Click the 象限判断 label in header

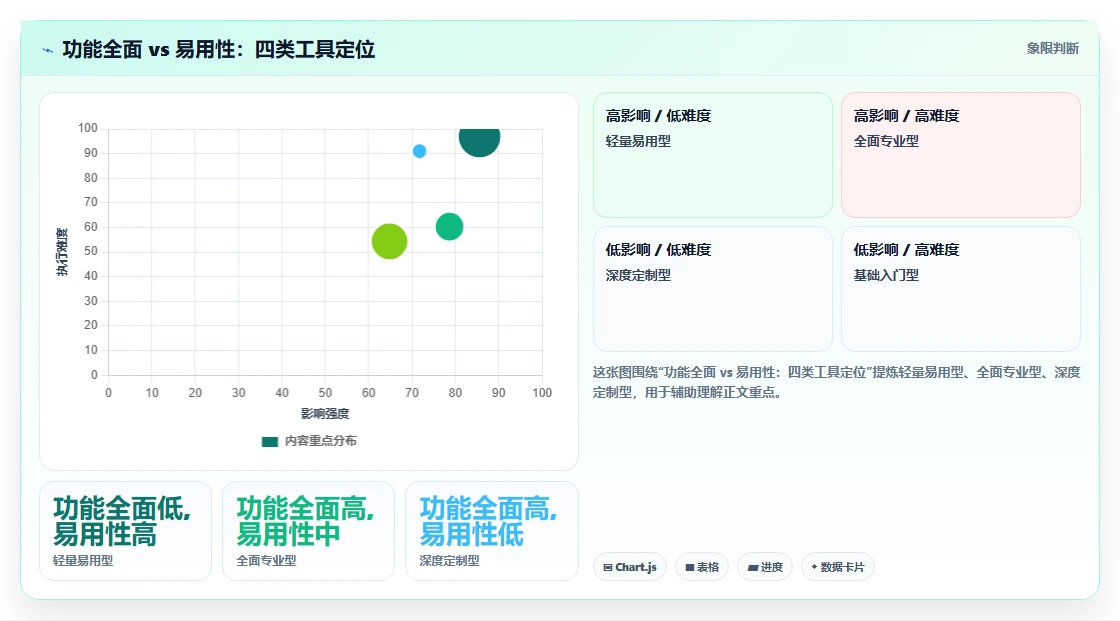[x=1053, y=49]
